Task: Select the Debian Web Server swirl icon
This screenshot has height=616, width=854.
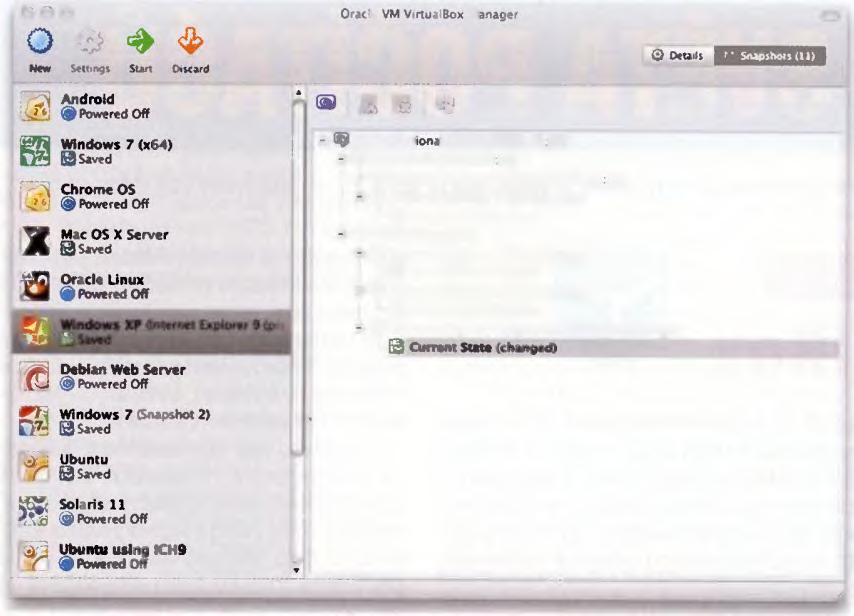Action: click(x=35, y=376)
